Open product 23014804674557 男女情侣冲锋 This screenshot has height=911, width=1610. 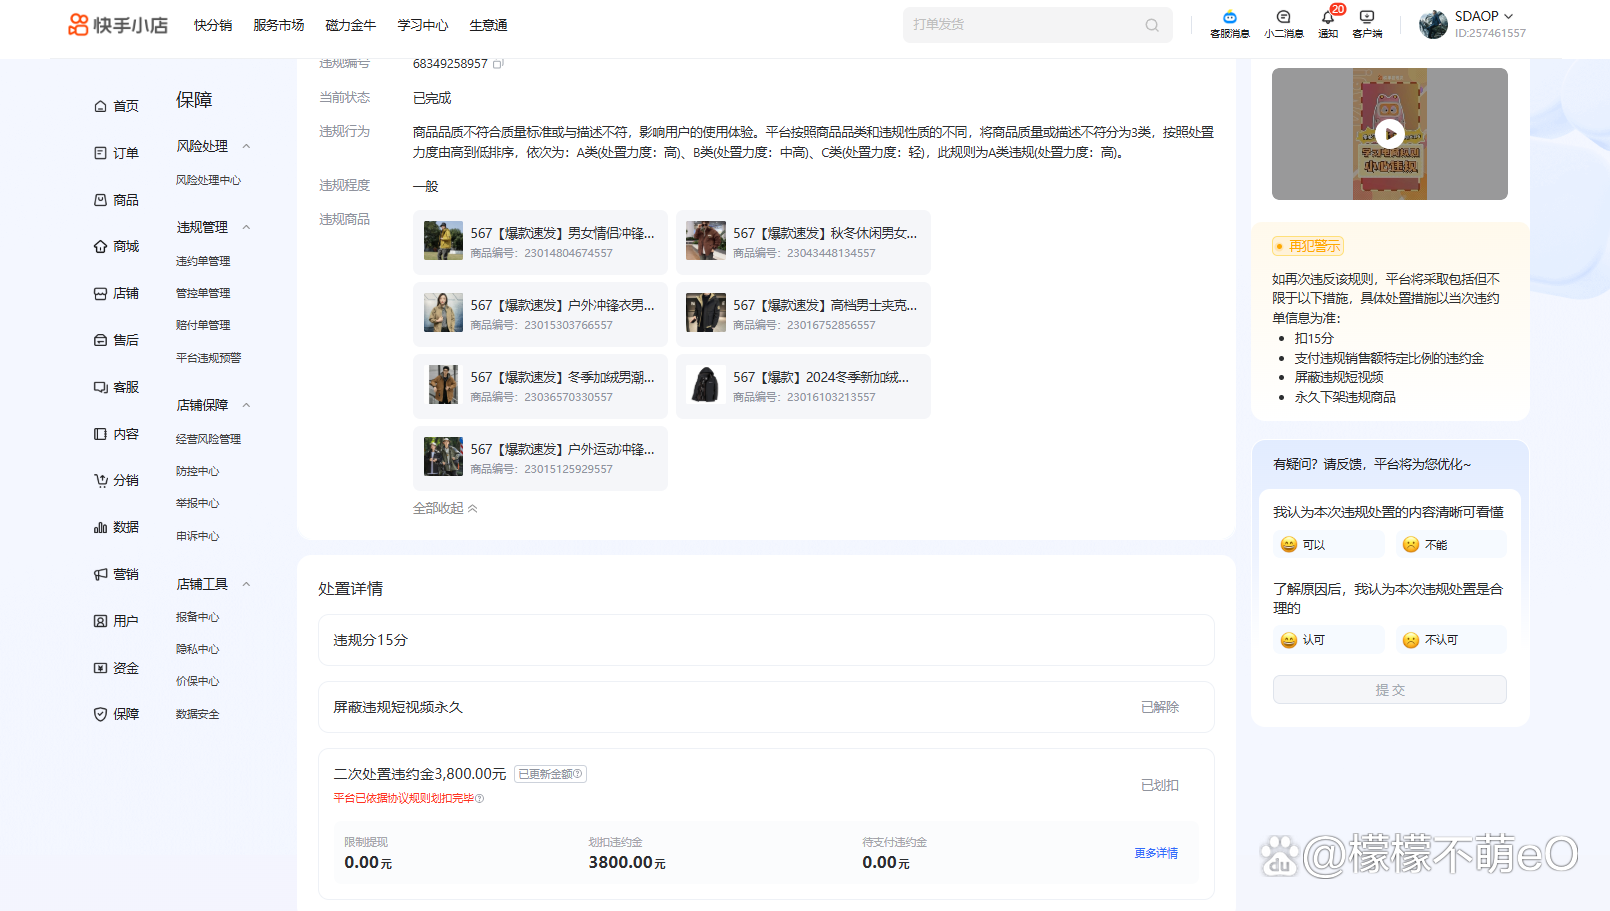(540, 242)
